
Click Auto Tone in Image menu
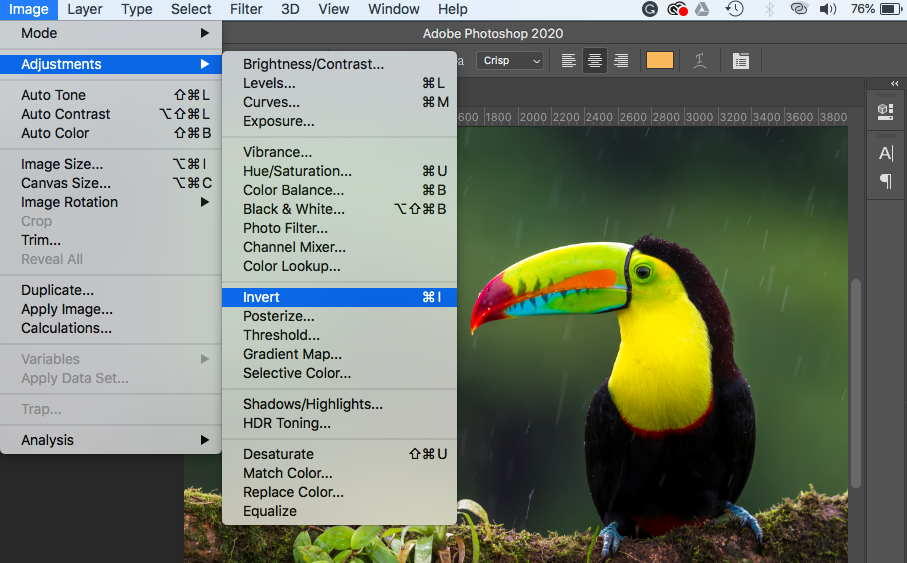[x=110, y=95]
